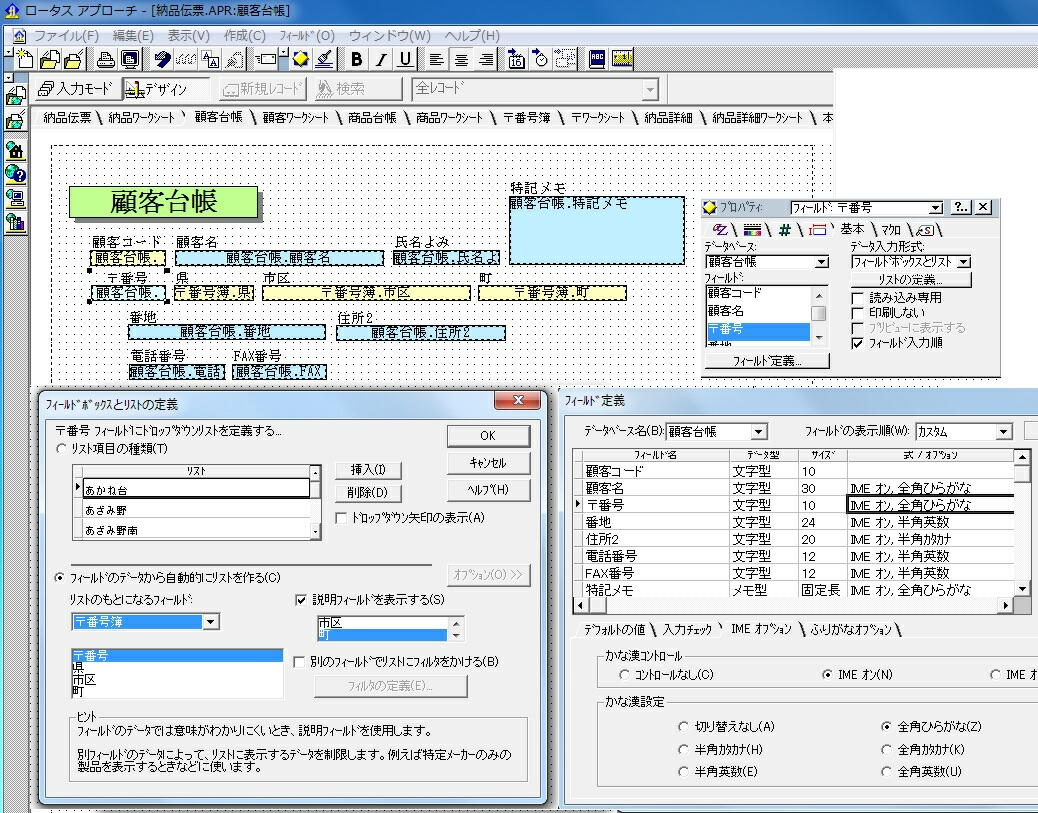Image resolution: width=1038 pixels, height=813 pixels.
Task: Open text font tab in Properties panel
Action: (x=720, y=230)
